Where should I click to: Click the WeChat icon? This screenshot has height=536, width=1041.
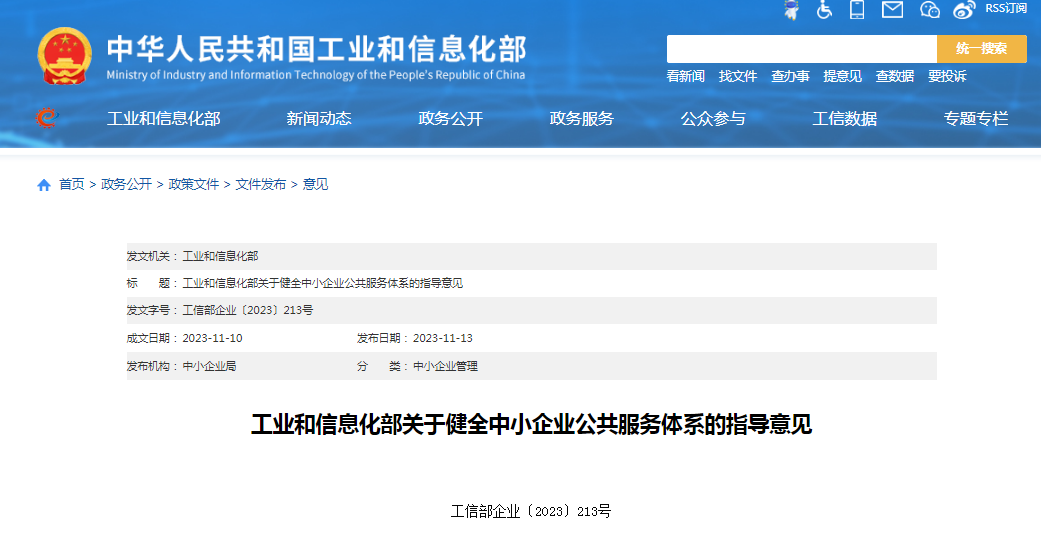pos(930,10)
